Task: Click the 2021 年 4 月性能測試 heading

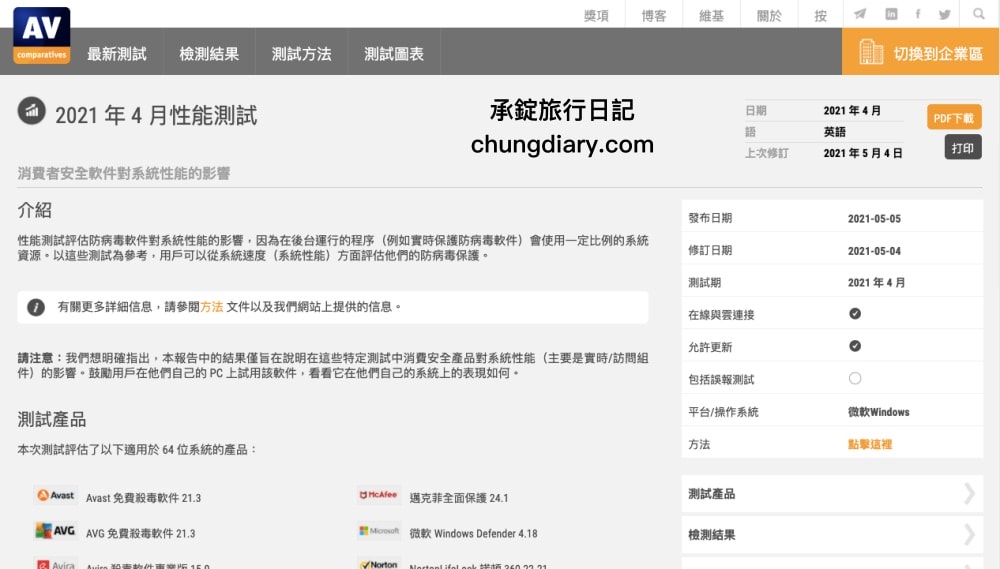Action: click(156, 115)
